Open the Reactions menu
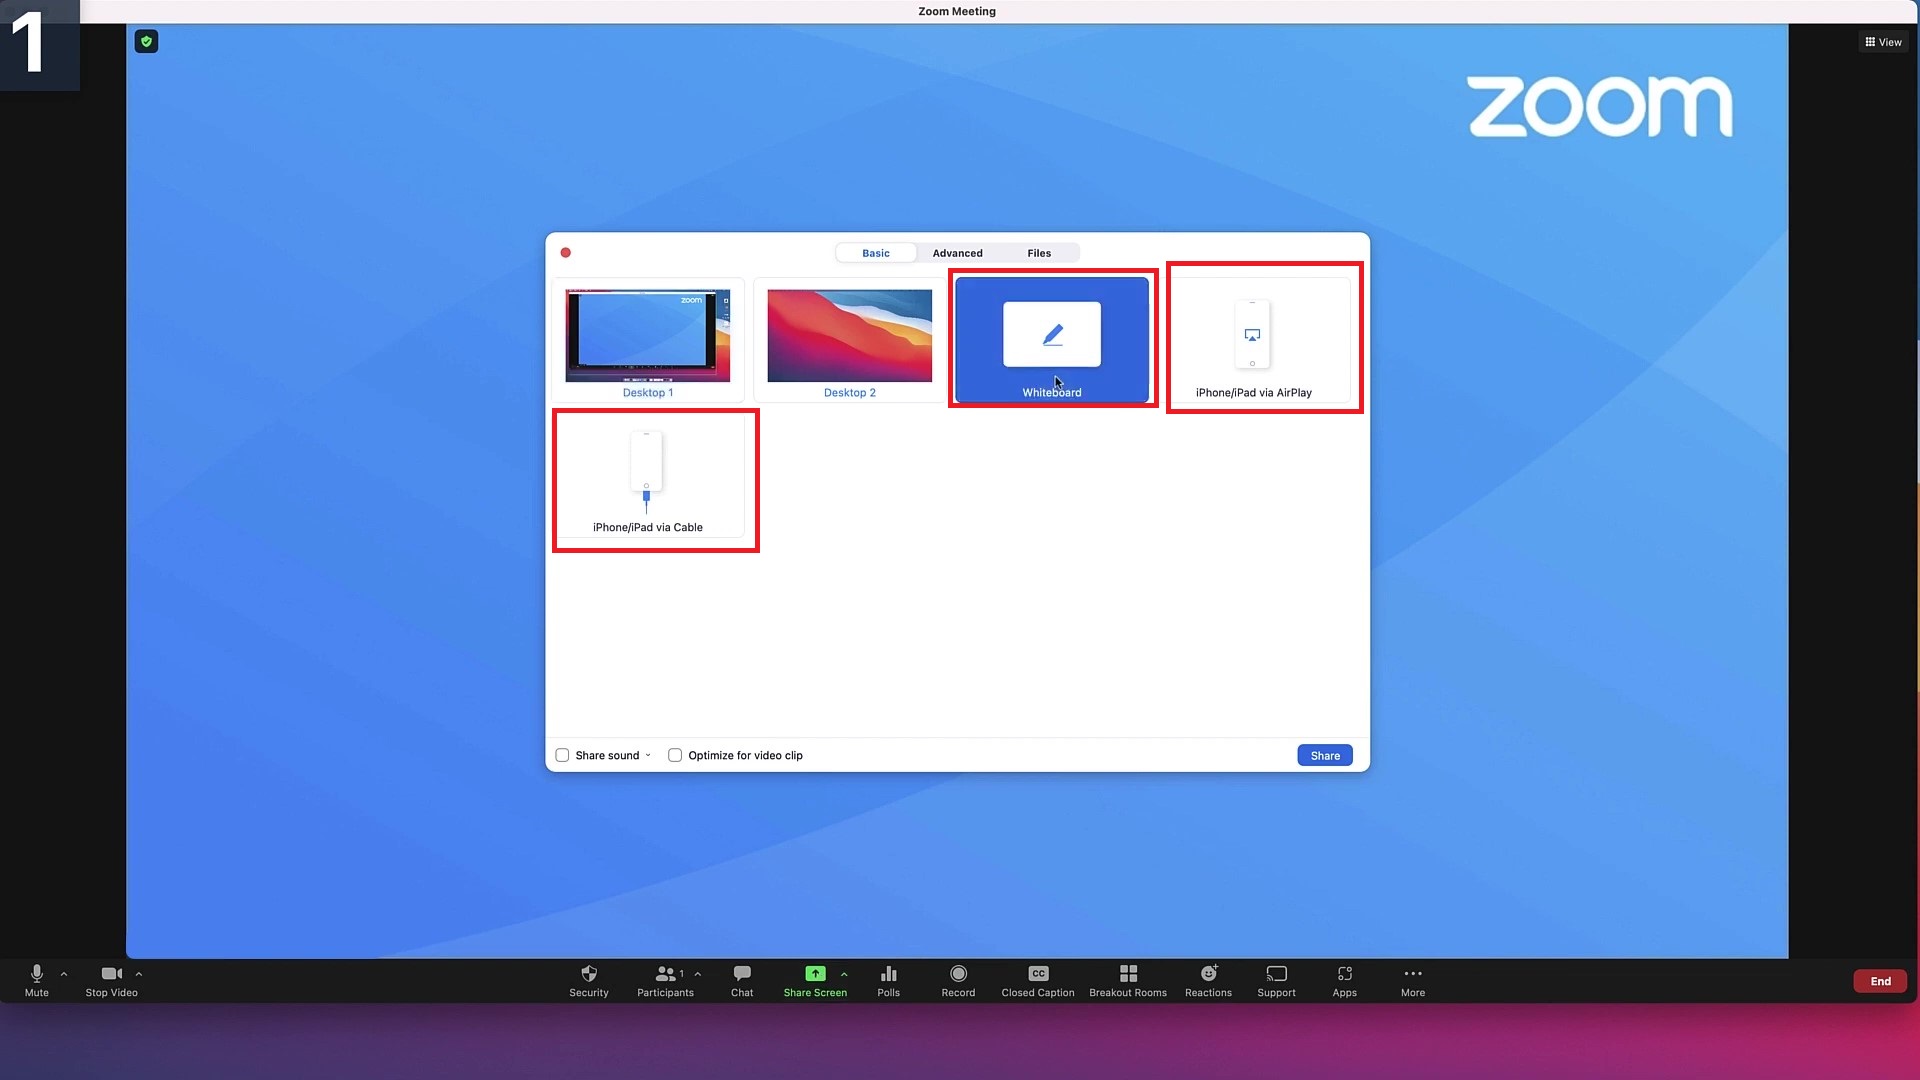The width and height of the screenshot is (1920, 1080). click(1208, 980)
